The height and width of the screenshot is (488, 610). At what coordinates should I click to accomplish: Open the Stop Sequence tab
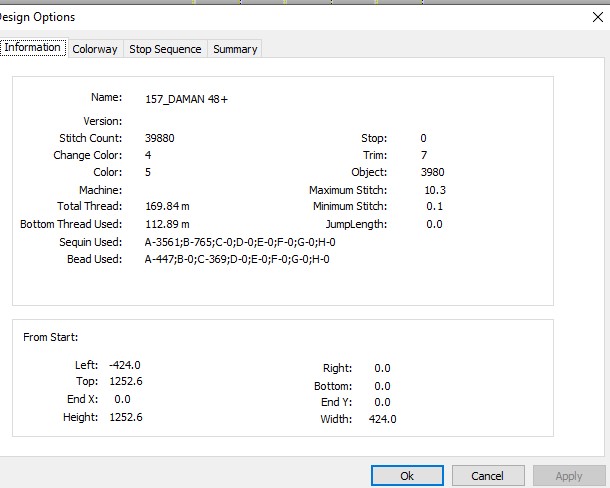165,49
